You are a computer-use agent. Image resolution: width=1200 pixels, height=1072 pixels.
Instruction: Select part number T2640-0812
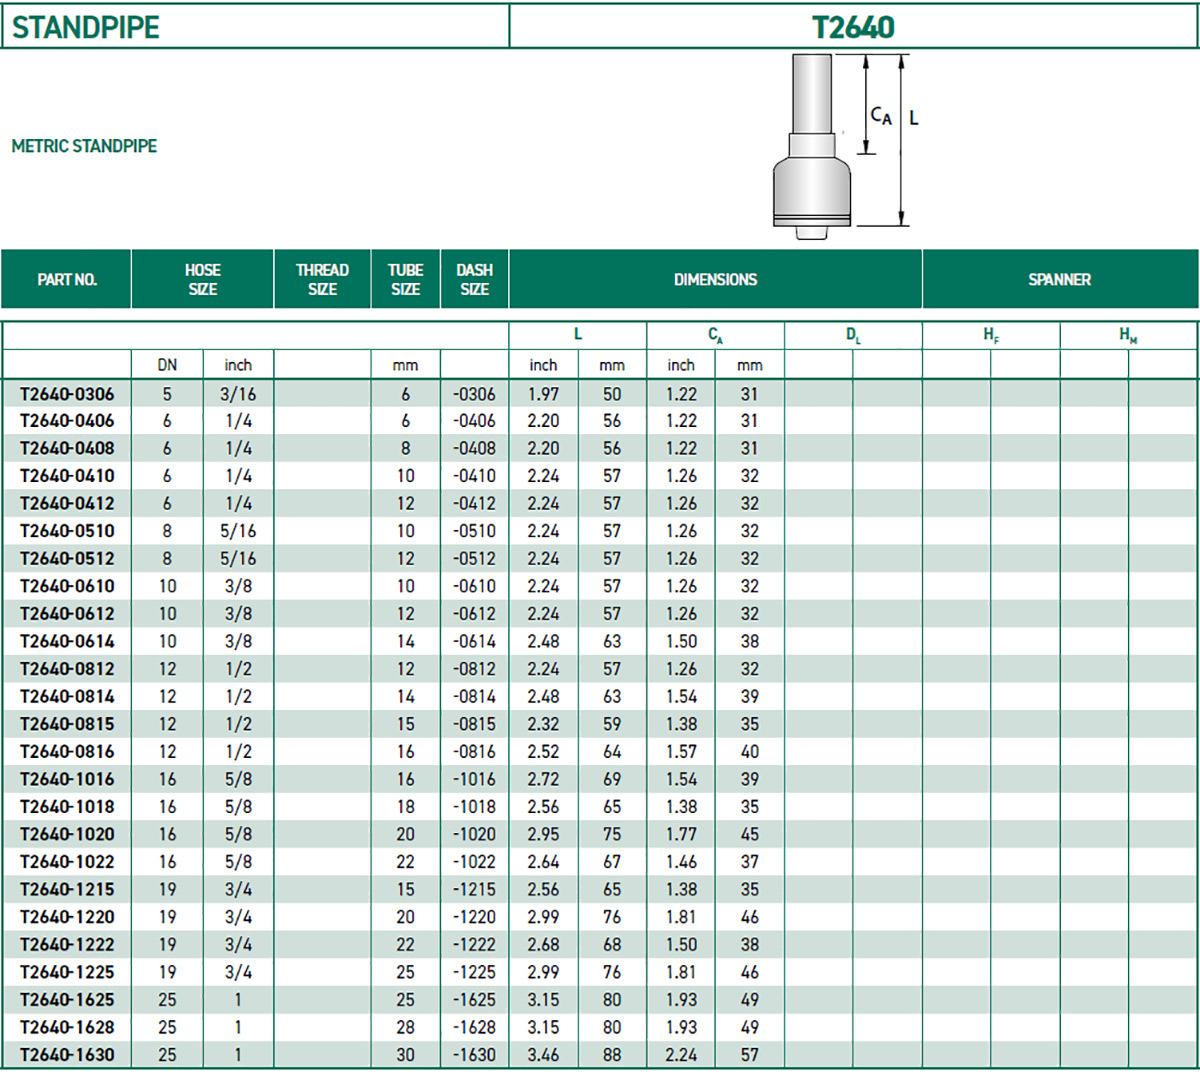pos(67,669)
